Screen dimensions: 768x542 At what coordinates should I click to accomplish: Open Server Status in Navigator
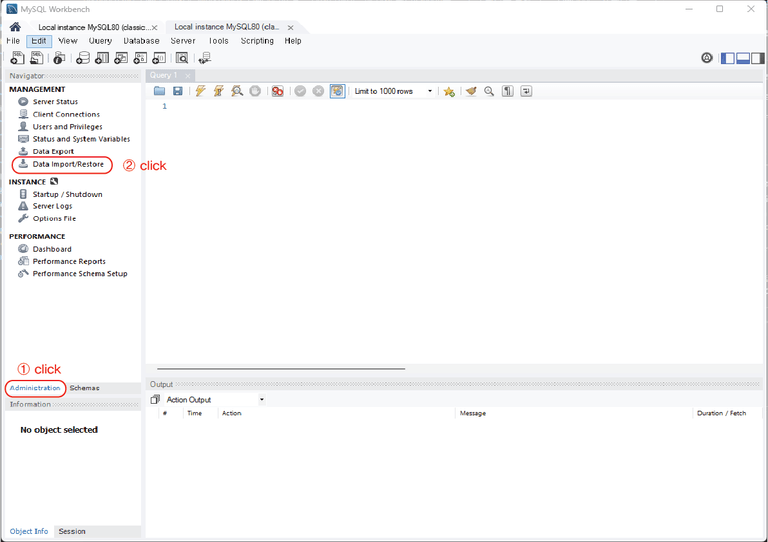[x=55, y=101]
